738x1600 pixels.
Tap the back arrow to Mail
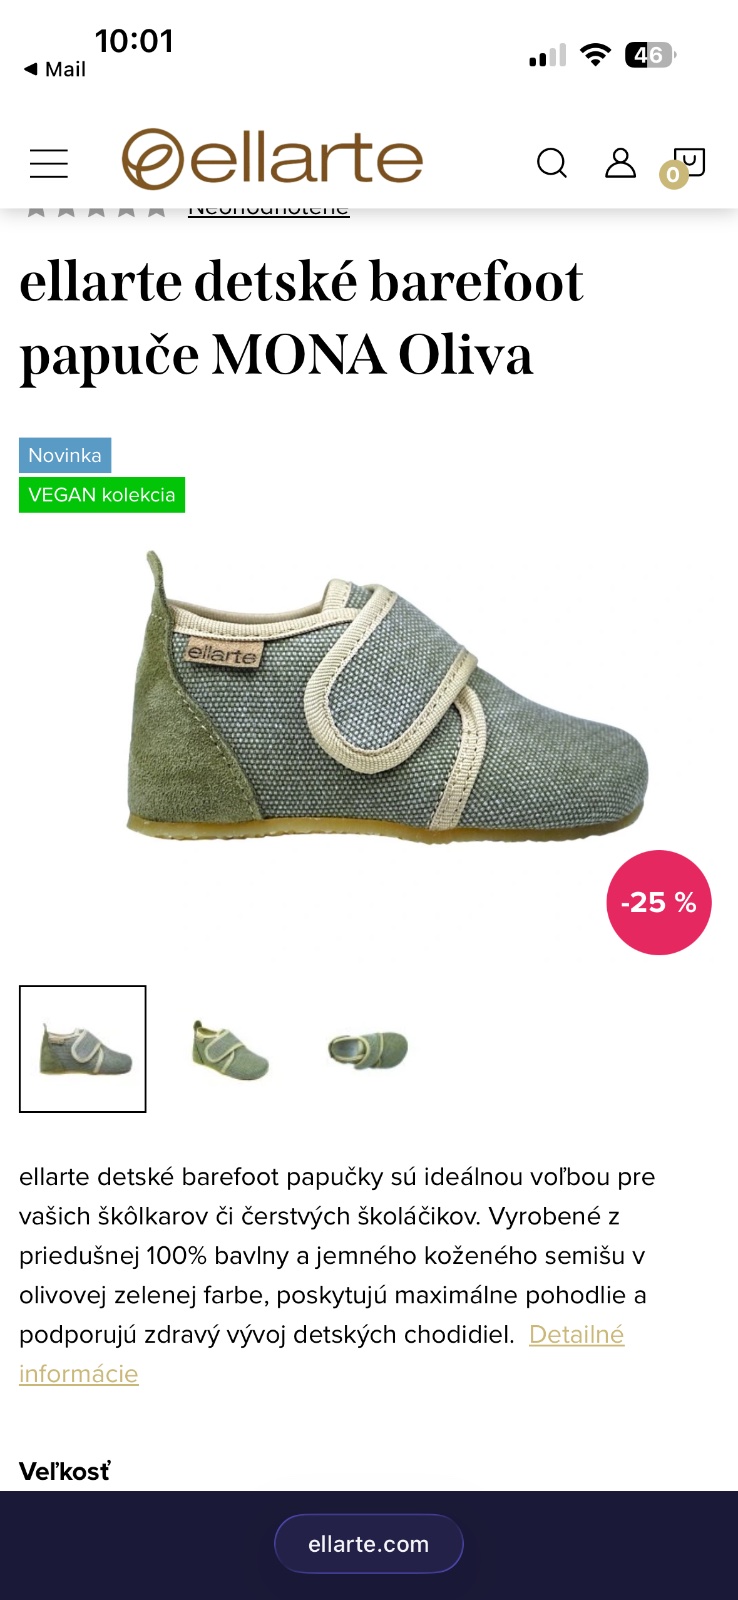click(x=55, y=69)
